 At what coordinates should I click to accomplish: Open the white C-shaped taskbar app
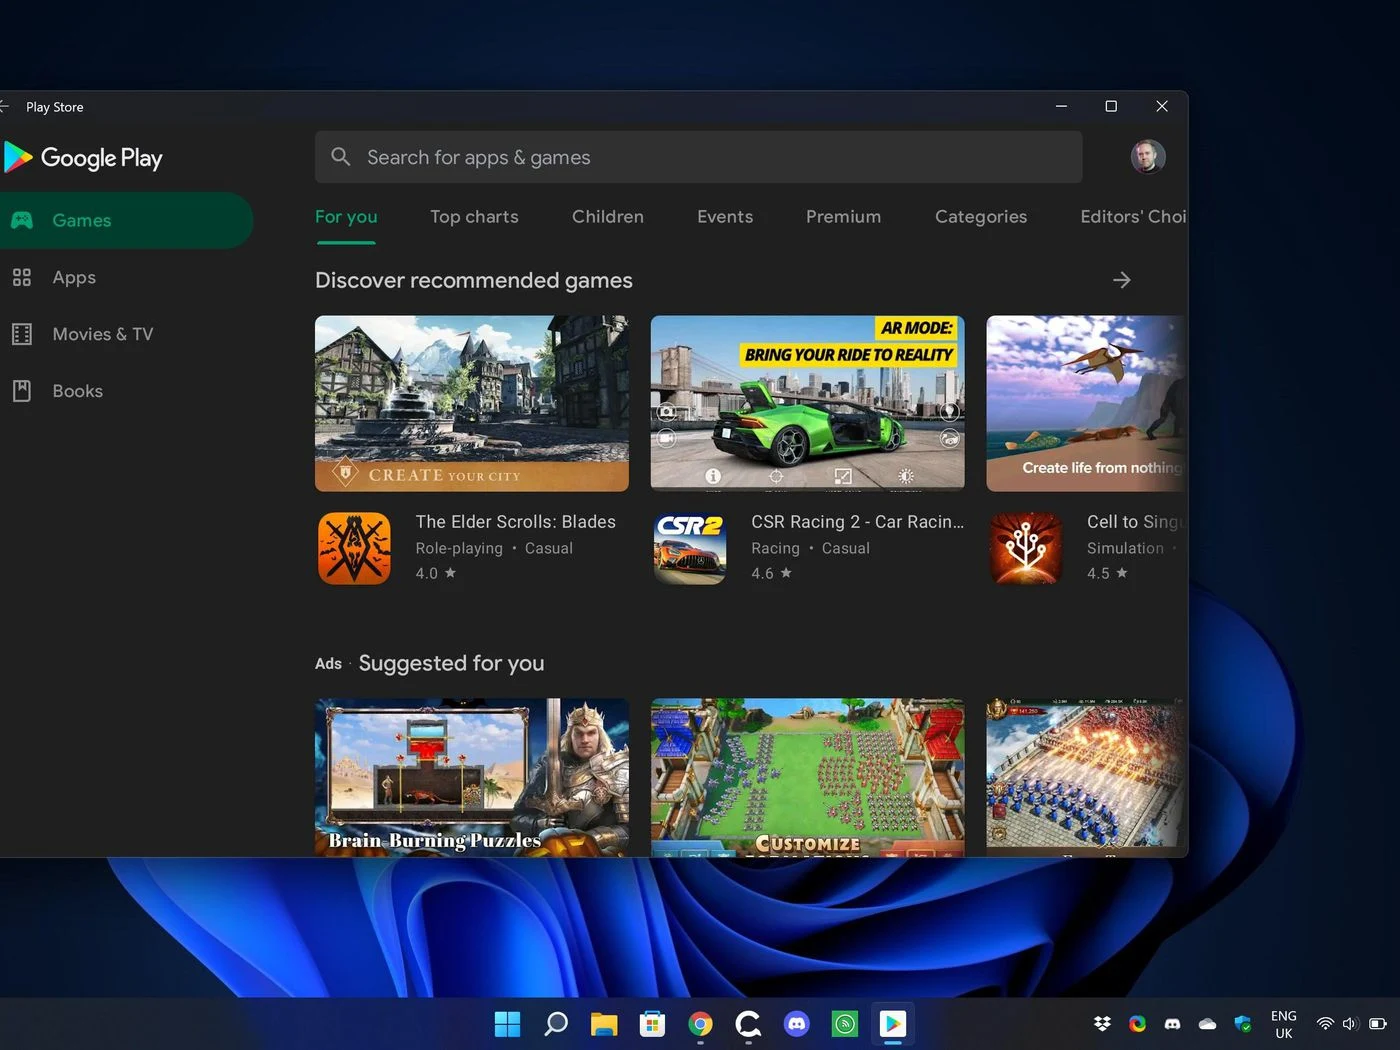[x=748, y=1024]
